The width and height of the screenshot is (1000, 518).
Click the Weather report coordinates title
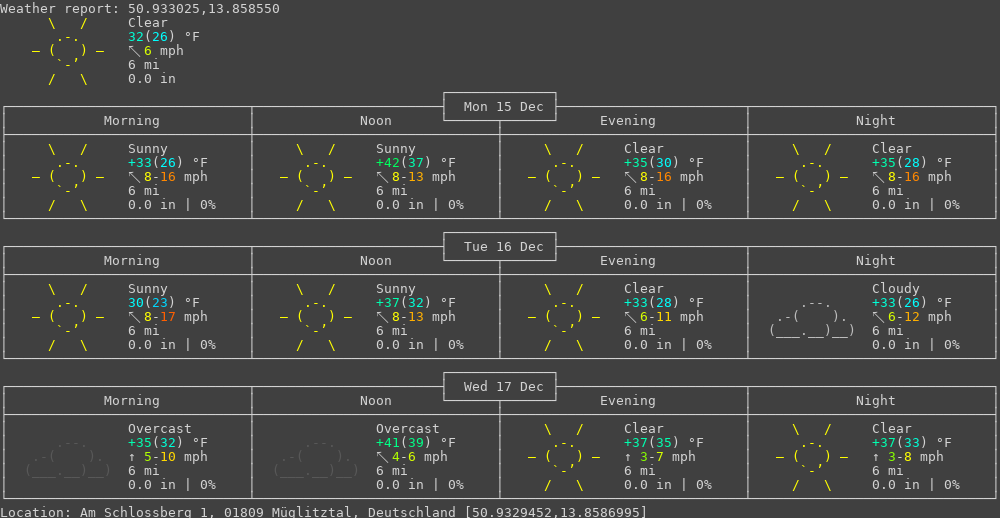(140, 8)
